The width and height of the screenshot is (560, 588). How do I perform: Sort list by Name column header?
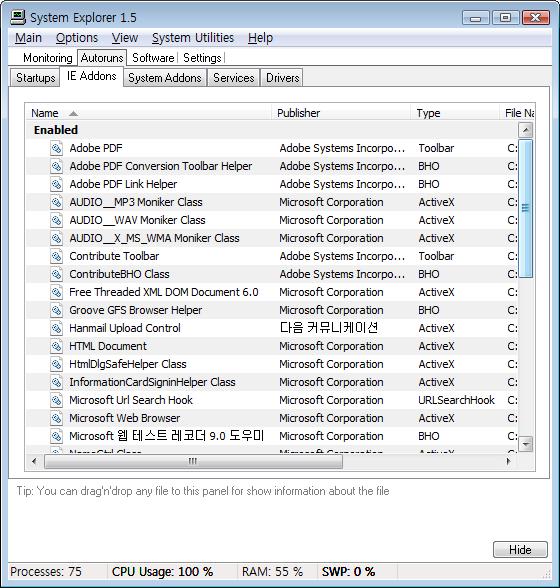click(x=149, y=113)
